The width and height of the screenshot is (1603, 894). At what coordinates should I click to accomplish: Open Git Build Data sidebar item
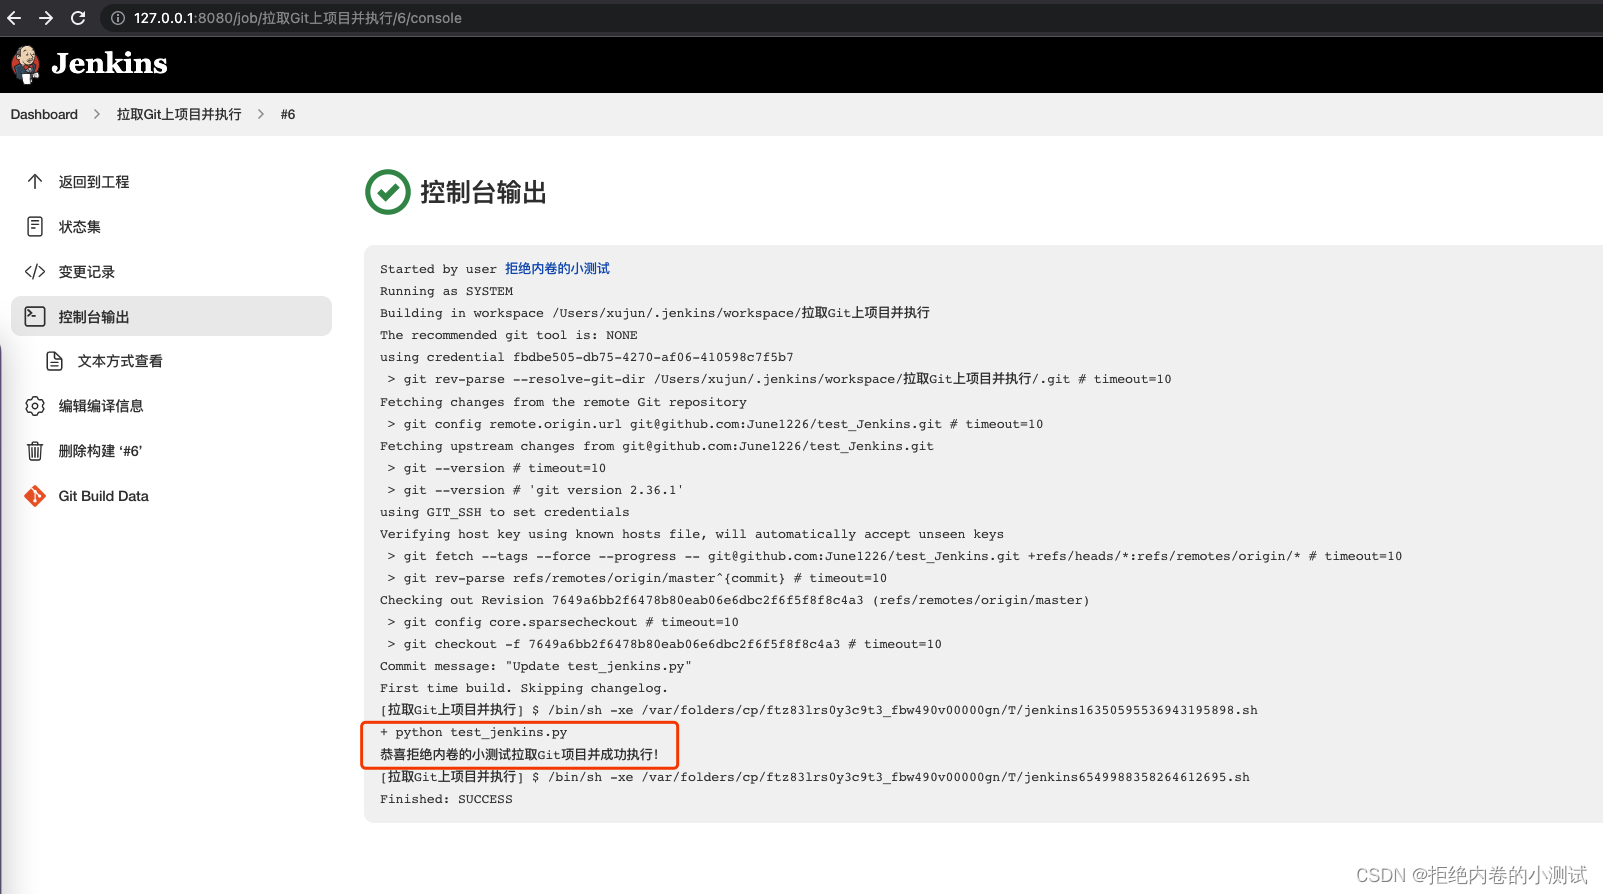(x=103, y=496)
